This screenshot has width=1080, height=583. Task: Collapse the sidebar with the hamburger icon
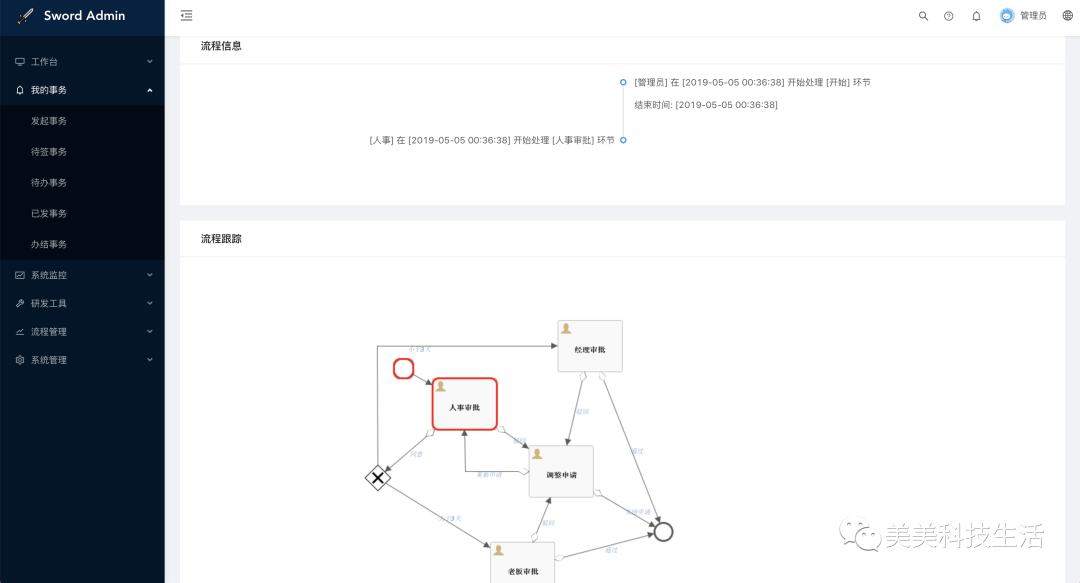pyautogui.click(x=186, y=15)
